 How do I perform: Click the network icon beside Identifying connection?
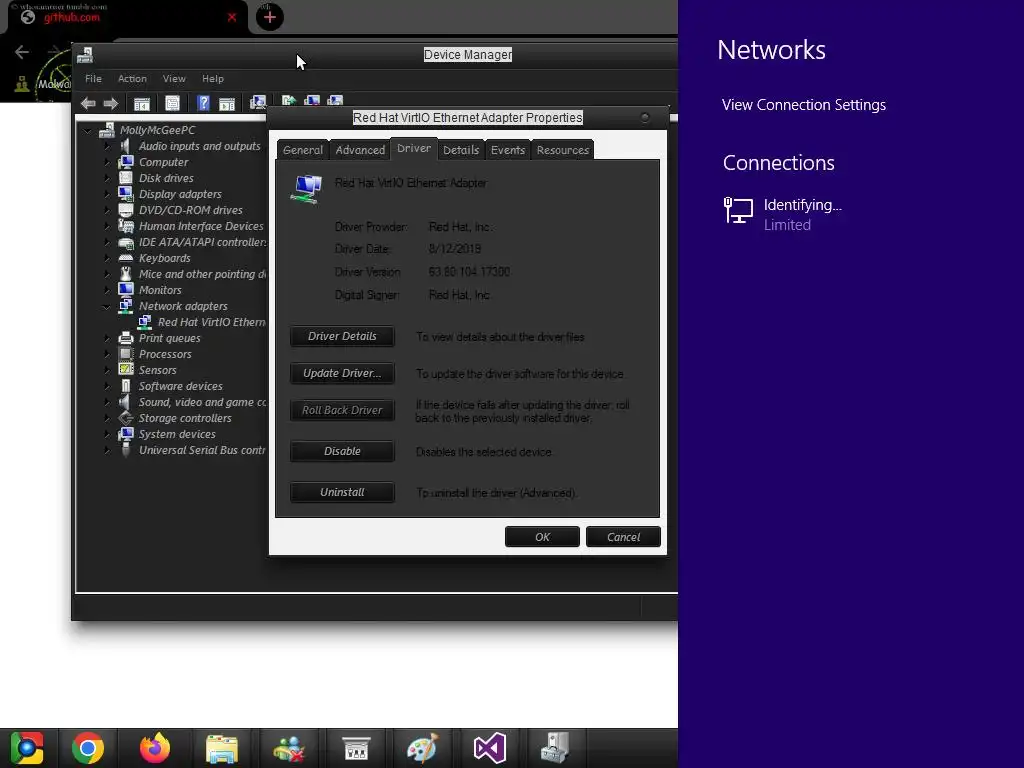pos(739,211)
